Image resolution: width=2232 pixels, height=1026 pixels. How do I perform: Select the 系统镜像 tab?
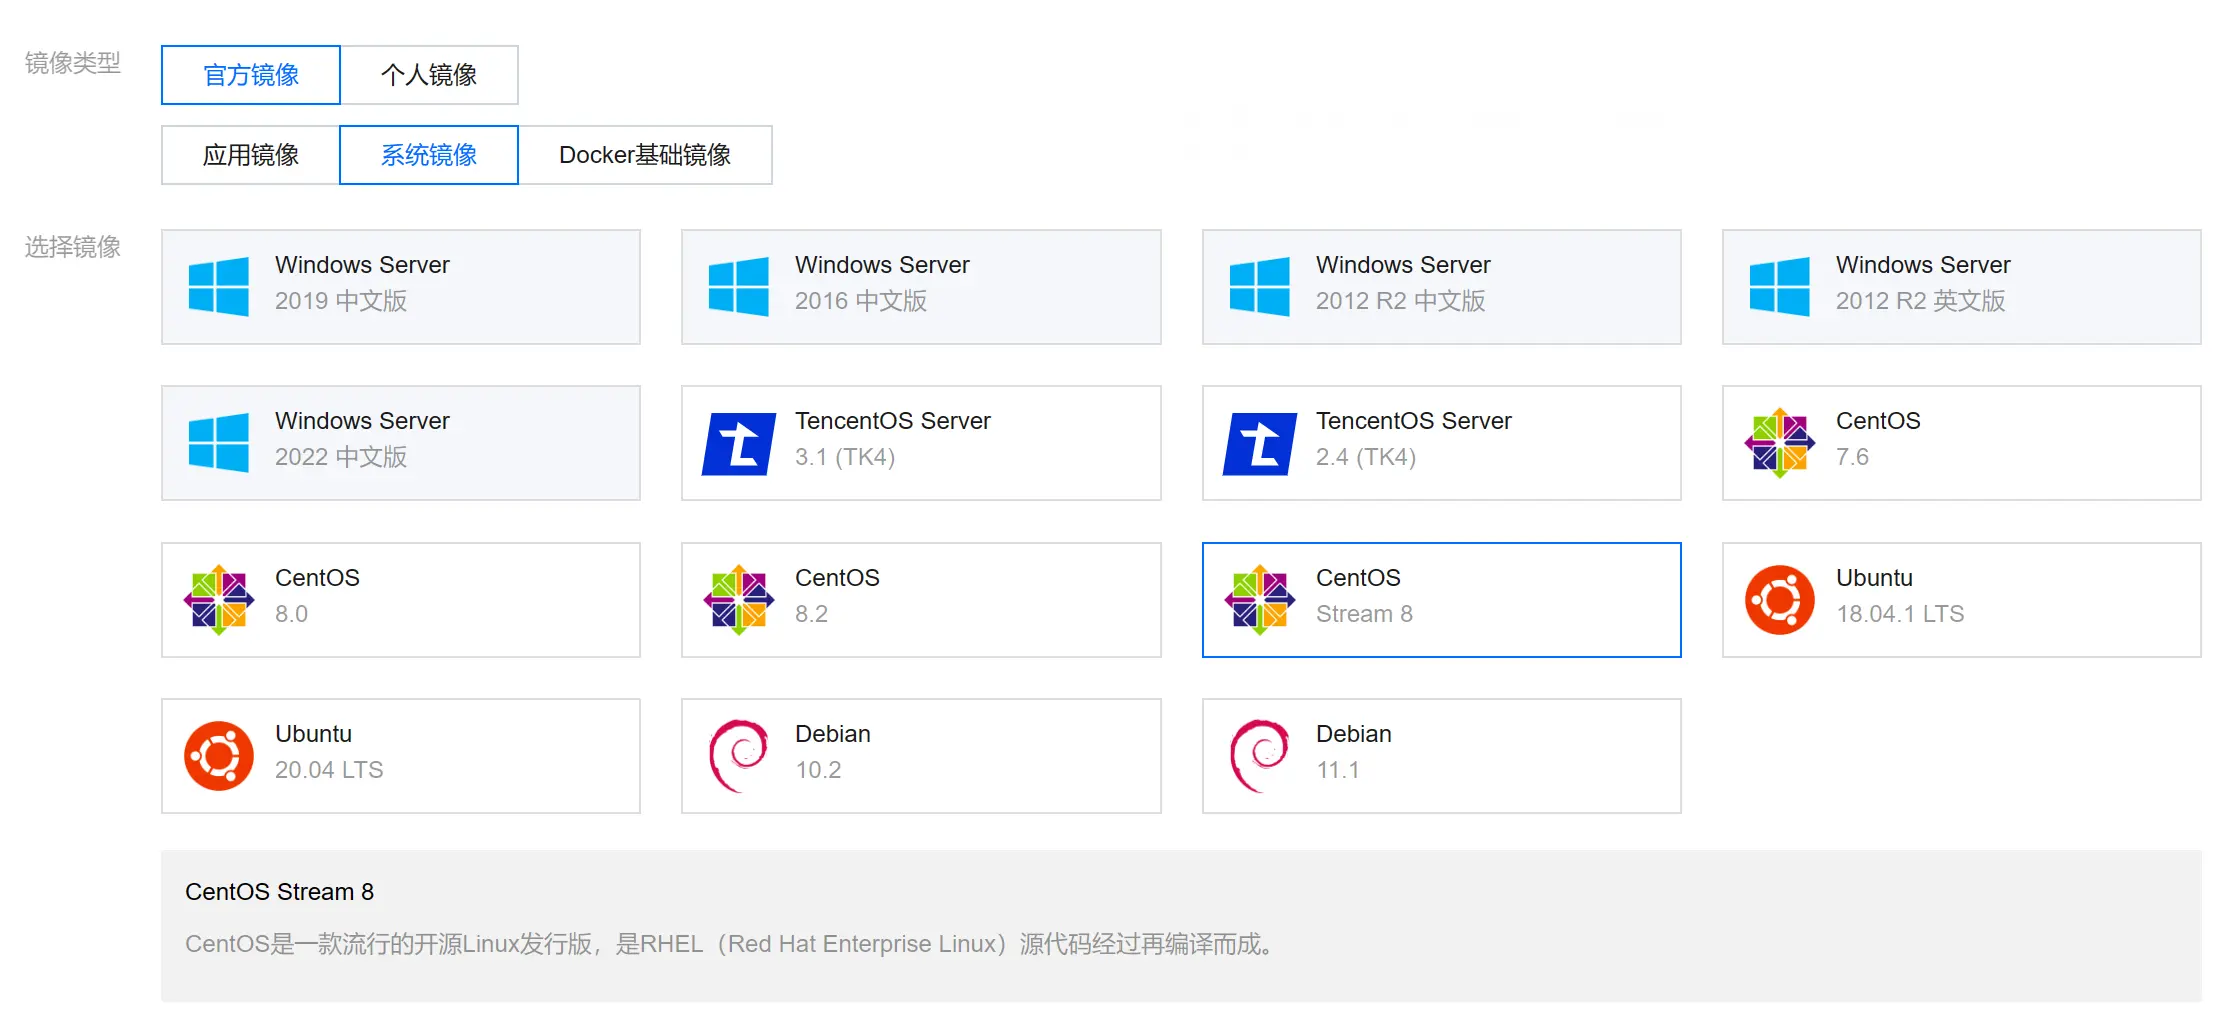point(429,155)
